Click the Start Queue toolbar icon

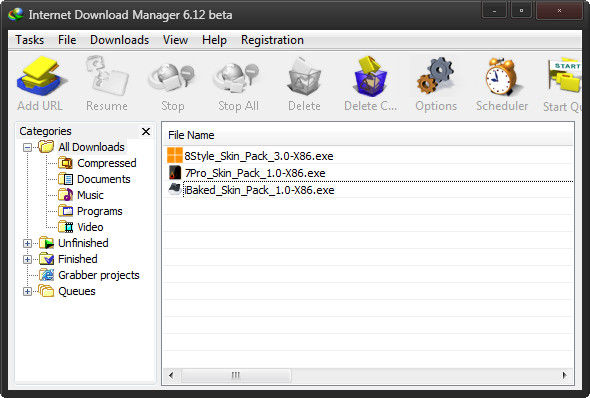tap(565, 76)
